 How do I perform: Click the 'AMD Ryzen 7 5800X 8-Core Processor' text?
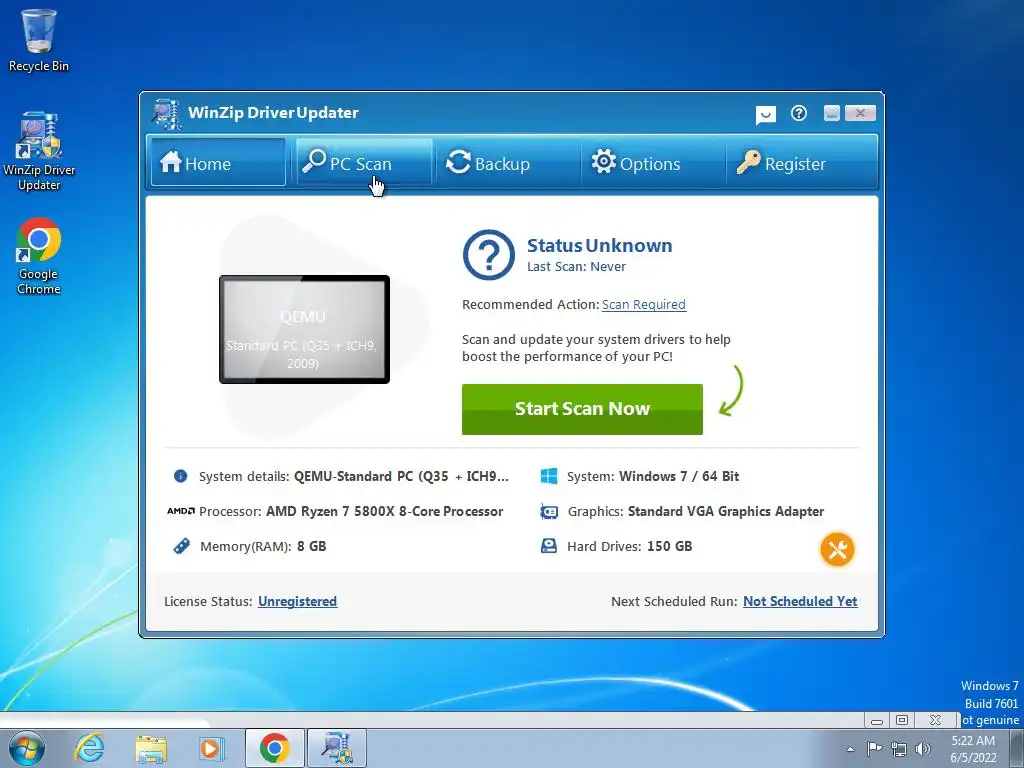(384, 511)
